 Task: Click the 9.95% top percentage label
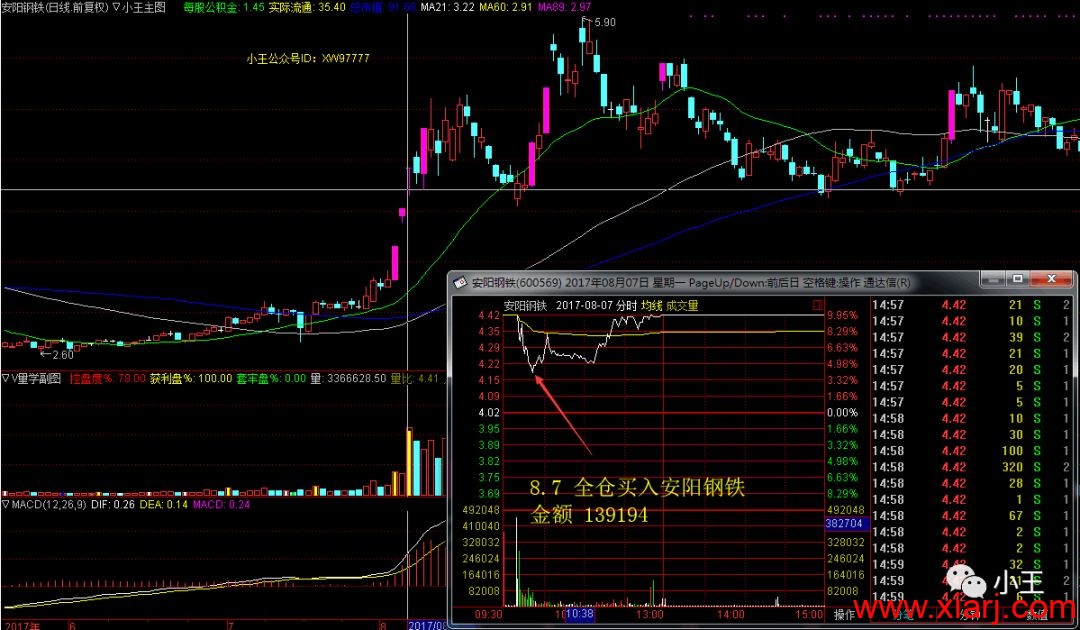click(843, 315)
